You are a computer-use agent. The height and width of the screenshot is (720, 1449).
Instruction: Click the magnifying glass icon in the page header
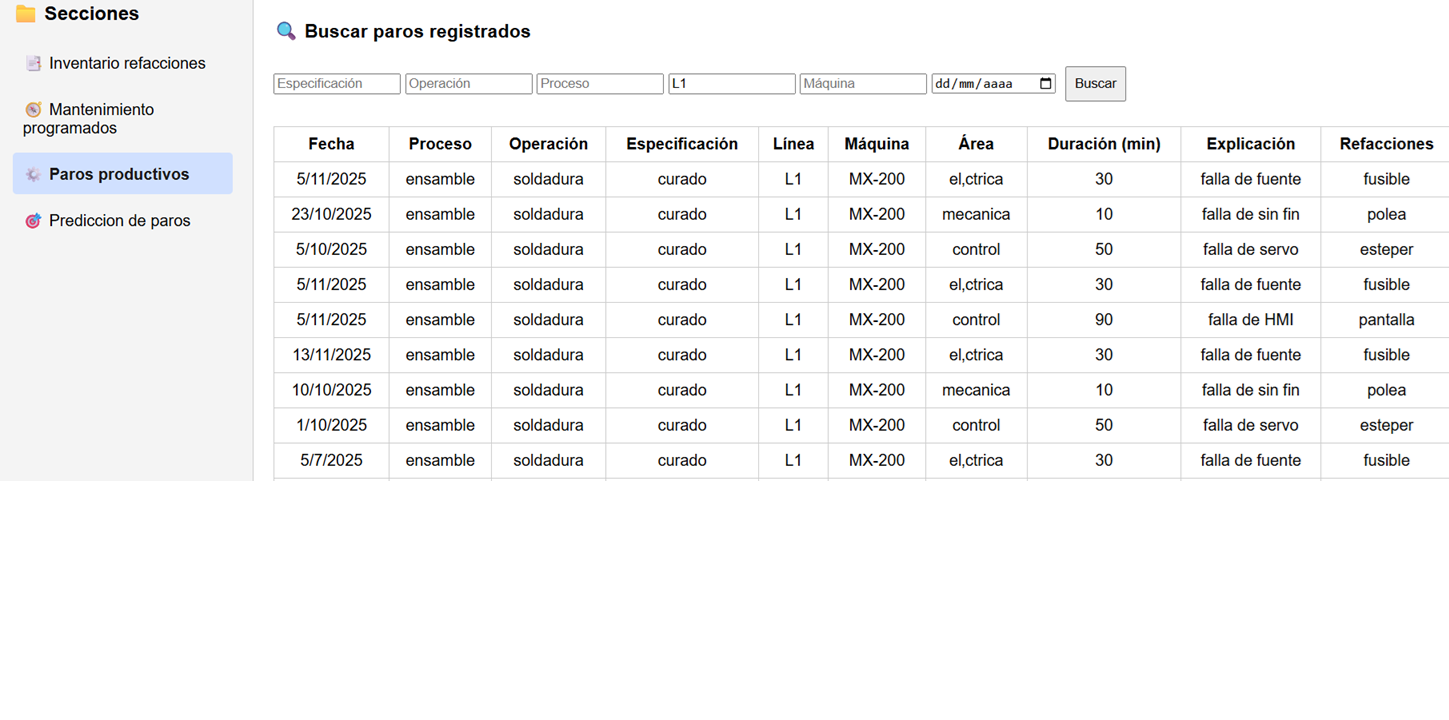285,31
